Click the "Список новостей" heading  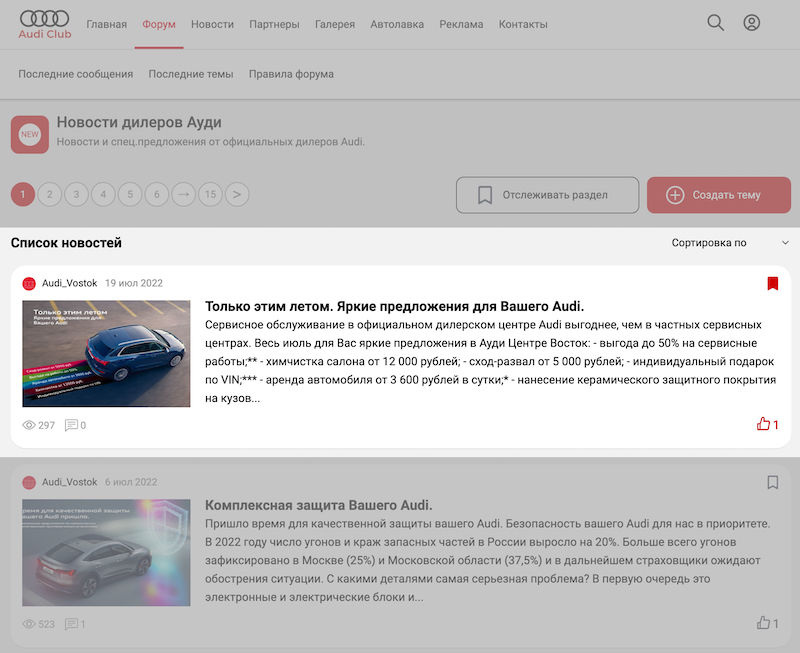click(66, 243)
